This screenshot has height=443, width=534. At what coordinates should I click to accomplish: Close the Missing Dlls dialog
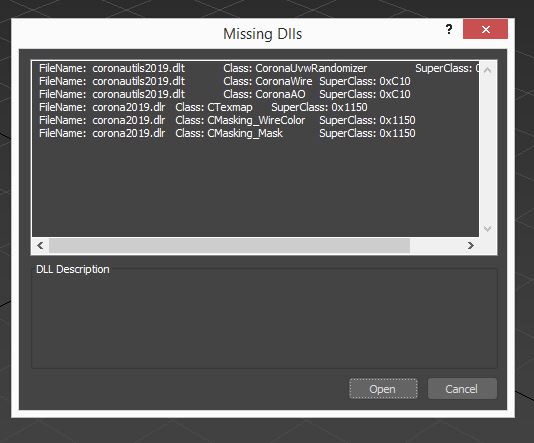coord(485,29)
